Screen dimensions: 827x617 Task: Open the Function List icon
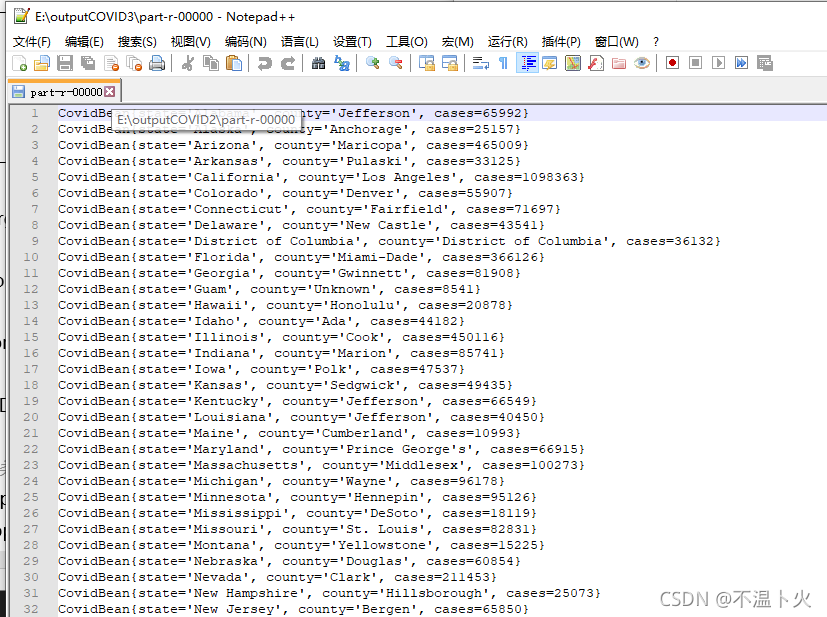tap(596, 63)
